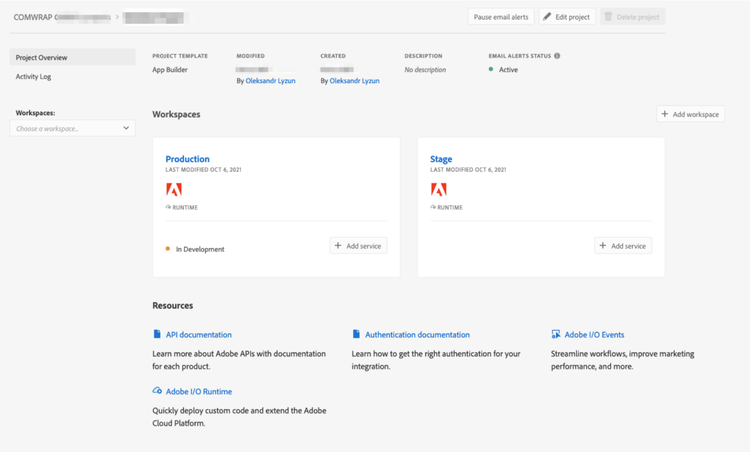The width and height of the screenshot is (750, 452).
Task: Click the orange In Development status dot
Action: (x=167, y=249)
